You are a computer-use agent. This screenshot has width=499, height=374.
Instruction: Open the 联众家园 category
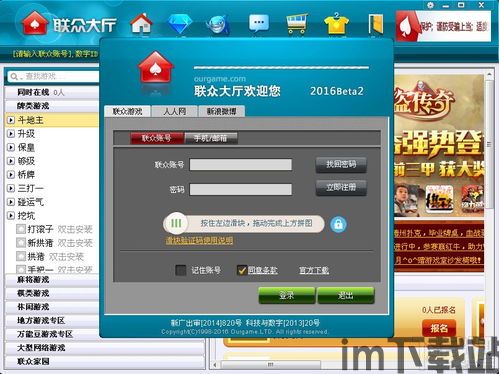coord(105,361)
